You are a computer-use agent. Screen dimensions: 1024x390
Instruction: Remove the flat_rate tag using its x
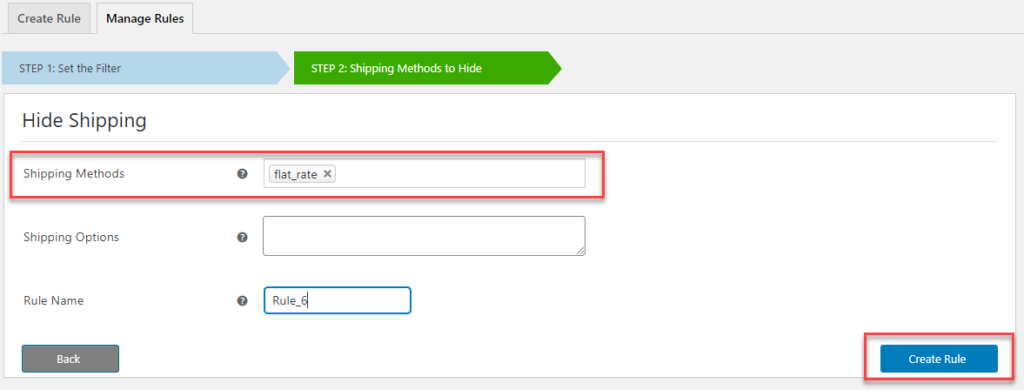[x=328, y=174]
